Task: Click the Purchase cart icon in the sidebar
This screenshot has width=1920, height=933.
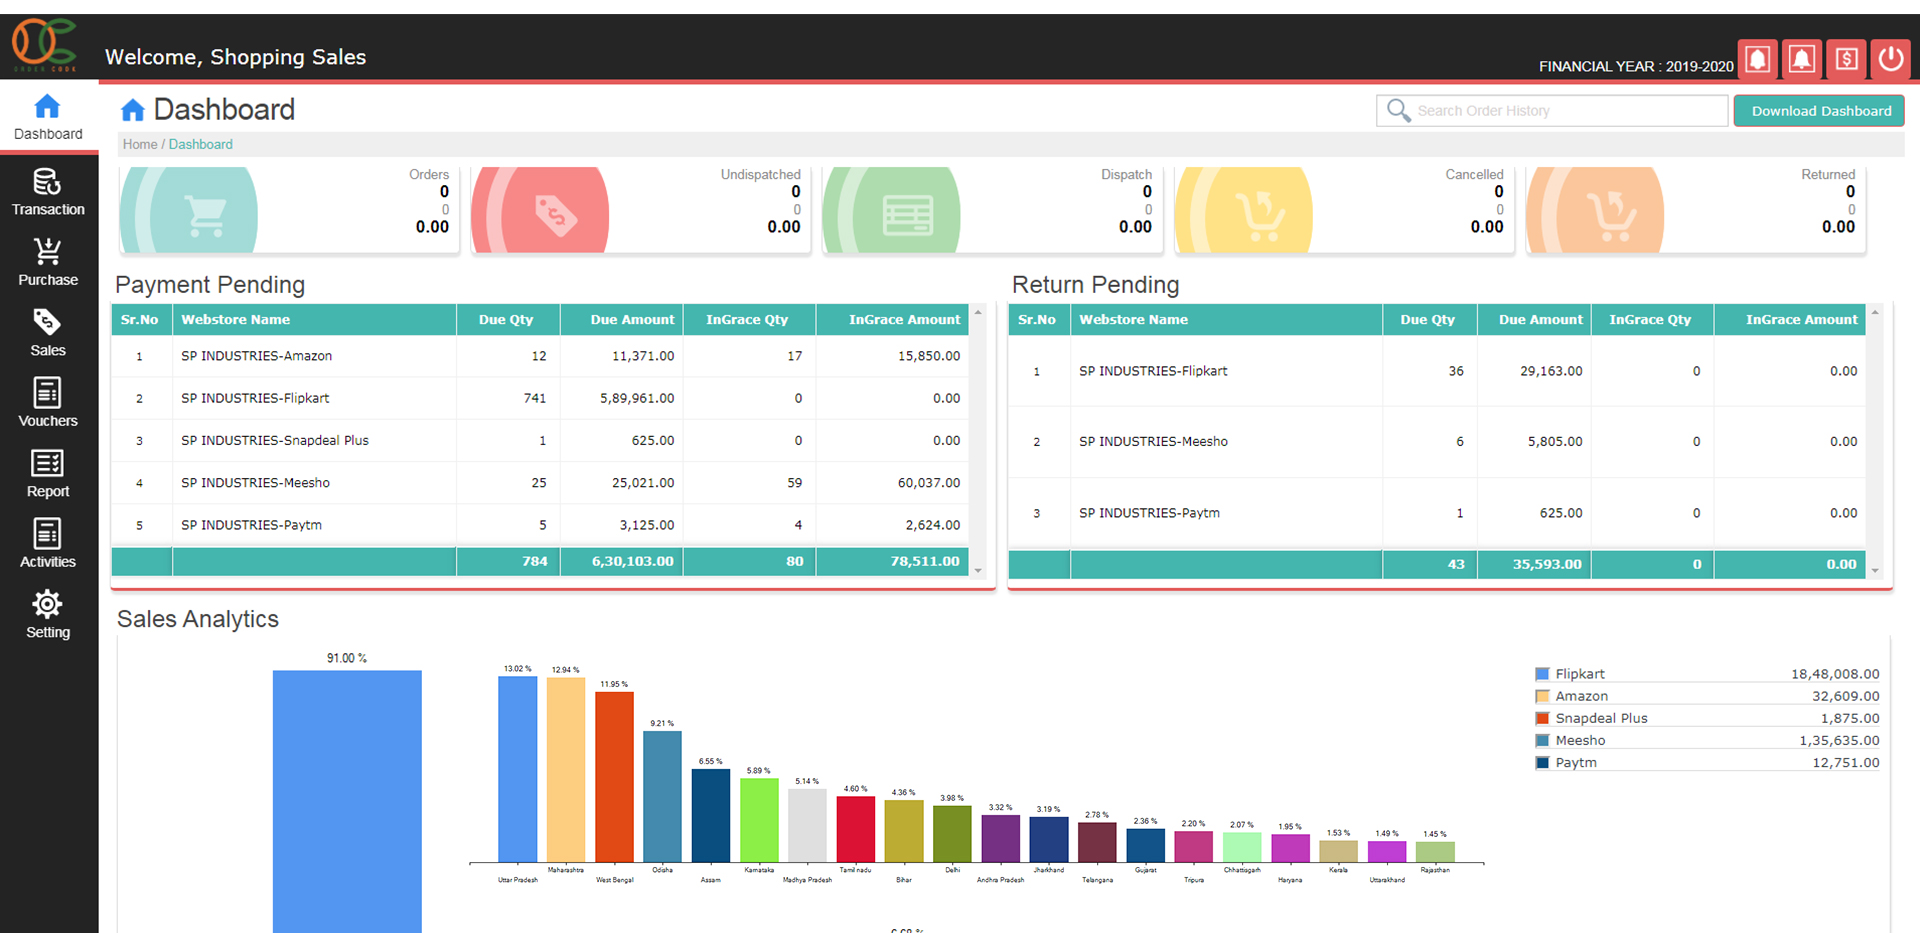Action: [47, 251]
